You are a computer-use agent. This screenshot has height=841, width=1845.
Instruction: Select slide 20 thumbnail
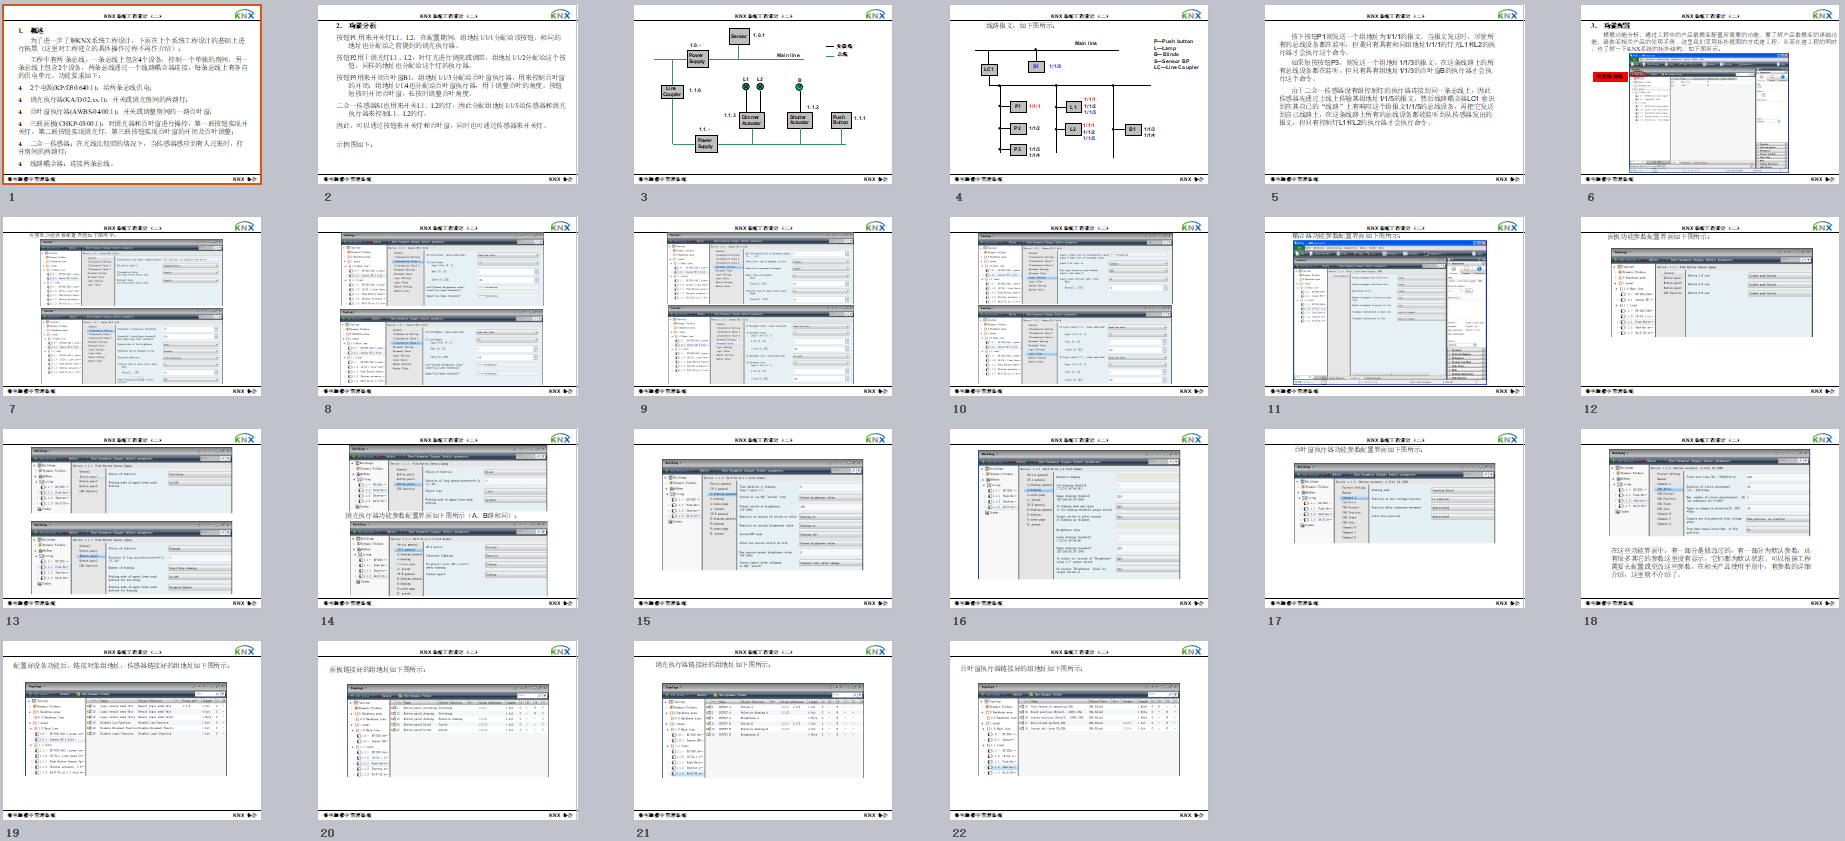[x=447, y=731]
